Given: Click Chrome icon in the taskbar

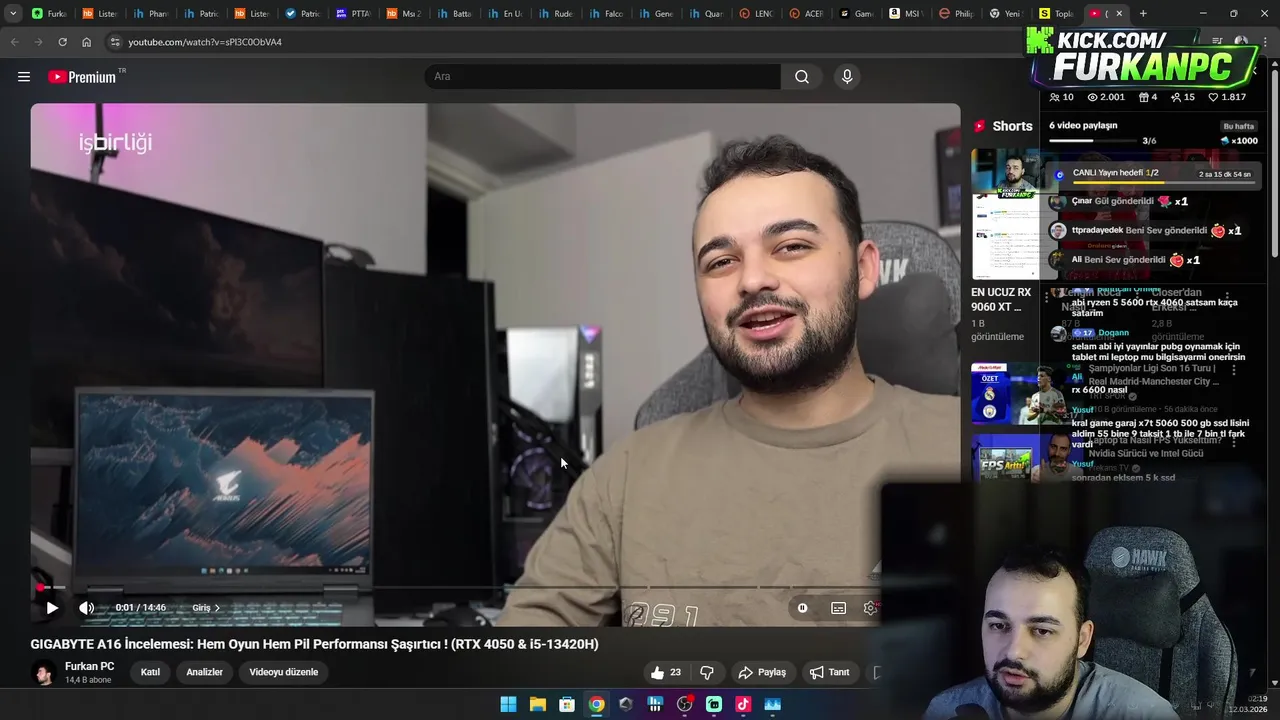Looking at the screenshot, I should point(596,704).
